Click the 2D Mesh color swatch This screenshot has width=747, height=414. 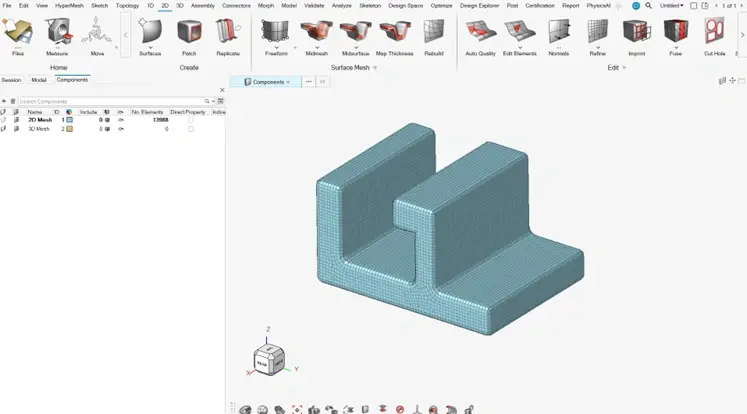tap(70, 120)
